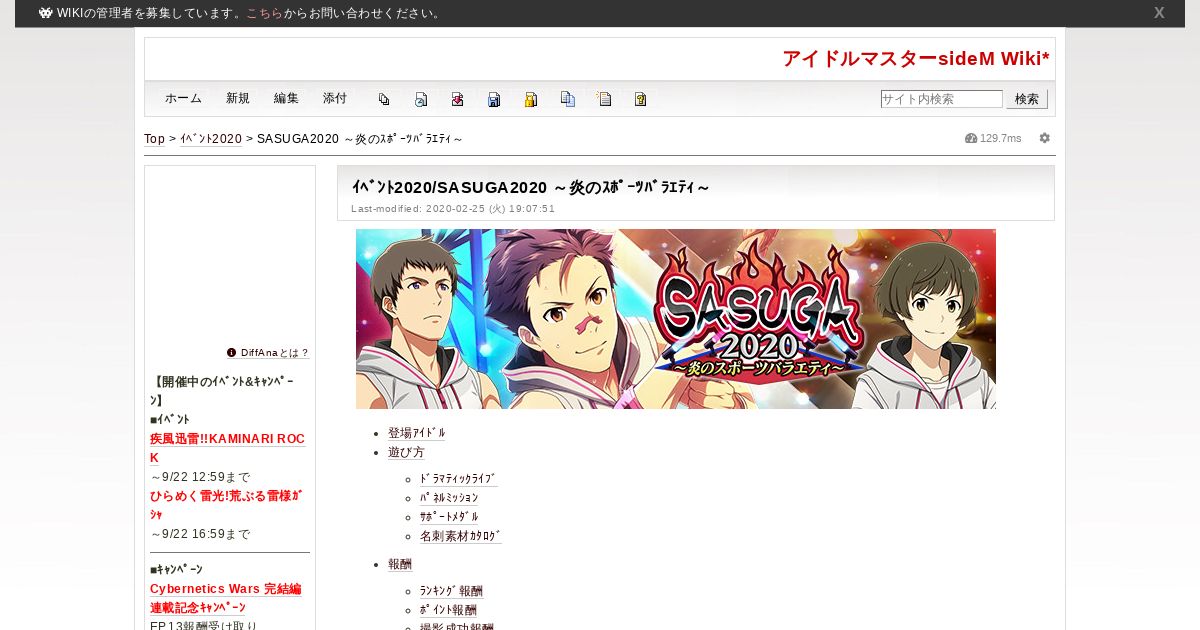Click the ～9/22 16:59まで deadline text
The image size is (1200, 630).
tap(200, 534)
